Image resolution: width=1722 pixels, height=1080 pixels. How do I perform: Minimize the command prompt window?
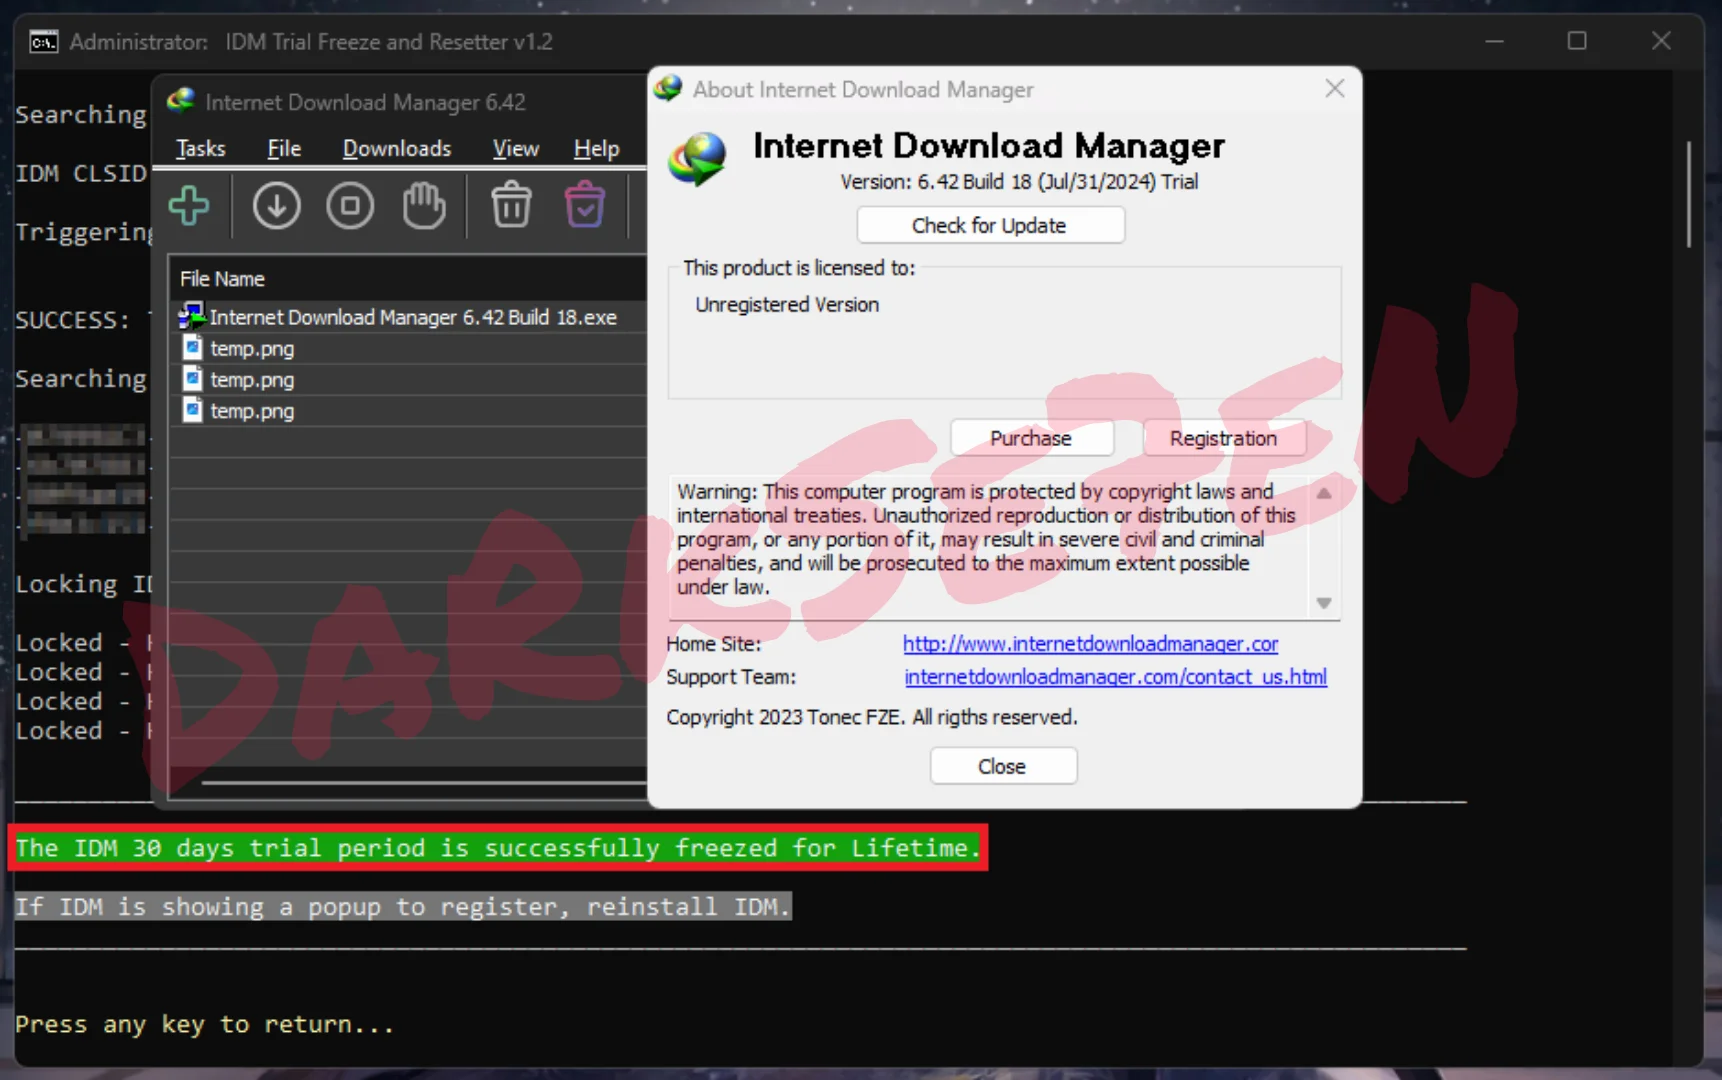(1495, 42)
